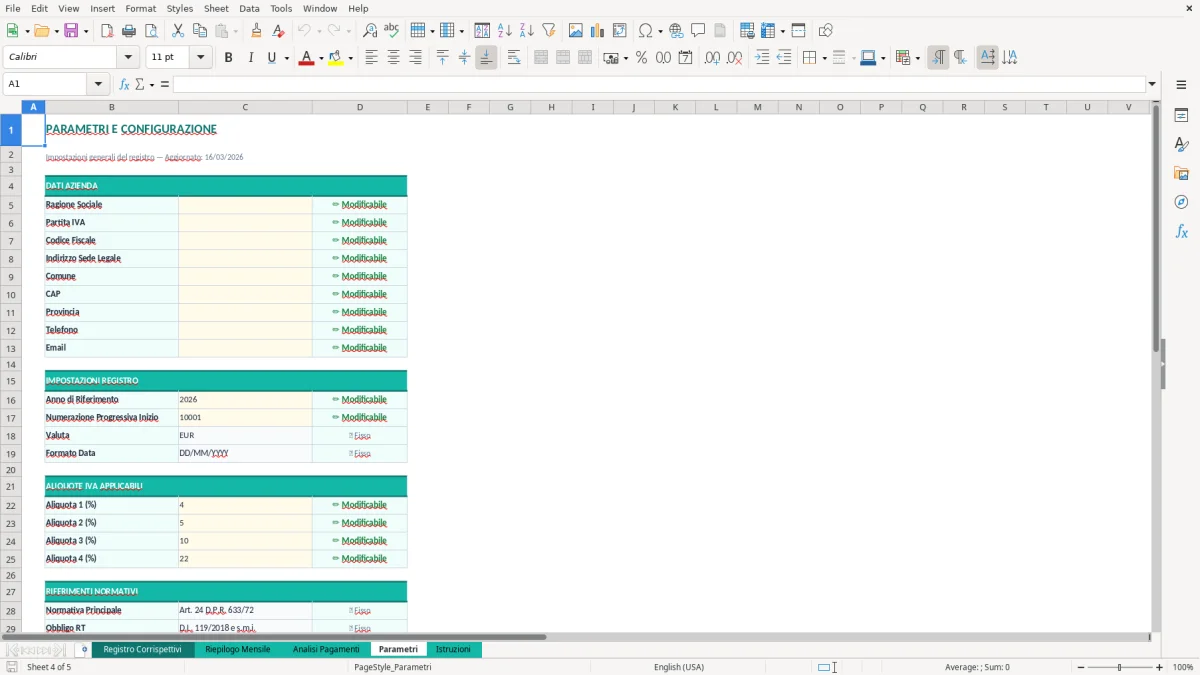Screen dimensions: 1200x675
Task: Click the Insert Hyperlink globe icon
Action: (677, 31)
